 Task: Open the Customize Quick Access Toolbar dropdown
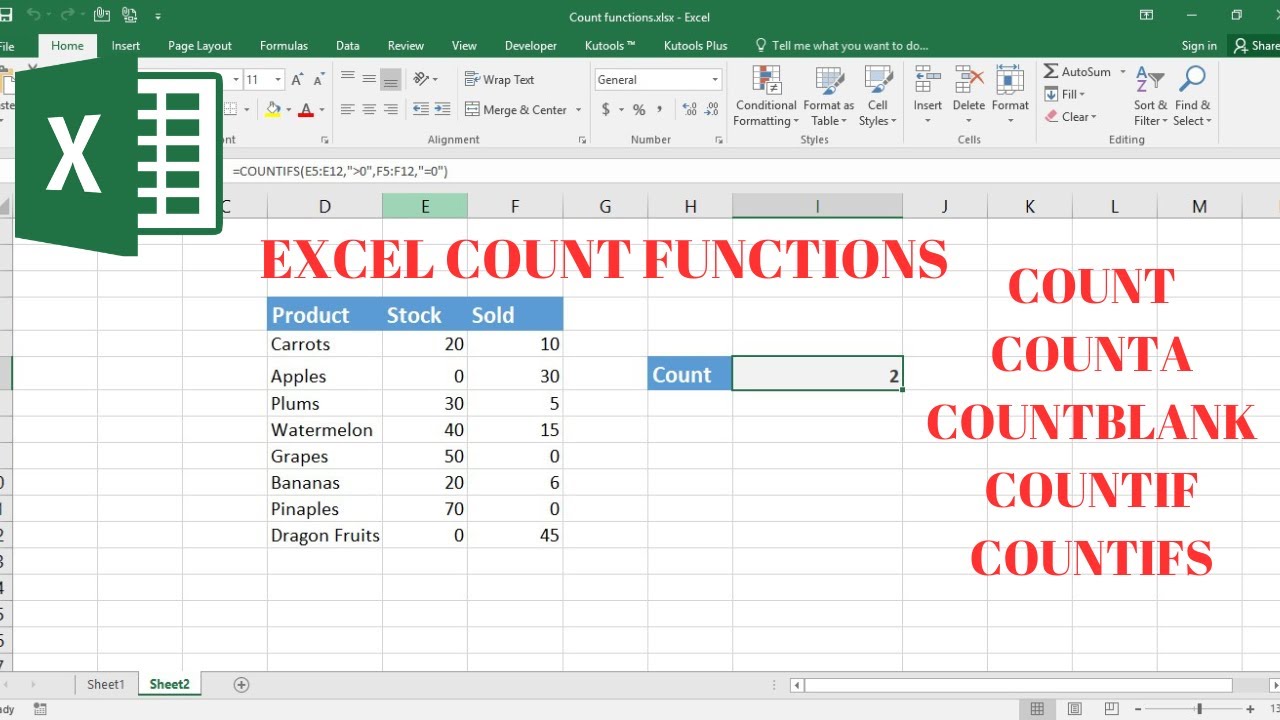pos(158,17)
